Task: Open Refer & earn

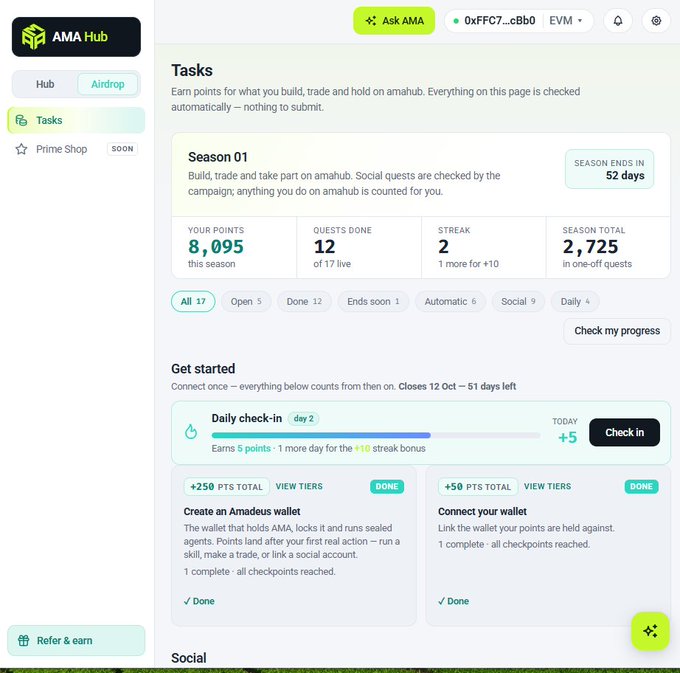Action: tap(76, 640)
